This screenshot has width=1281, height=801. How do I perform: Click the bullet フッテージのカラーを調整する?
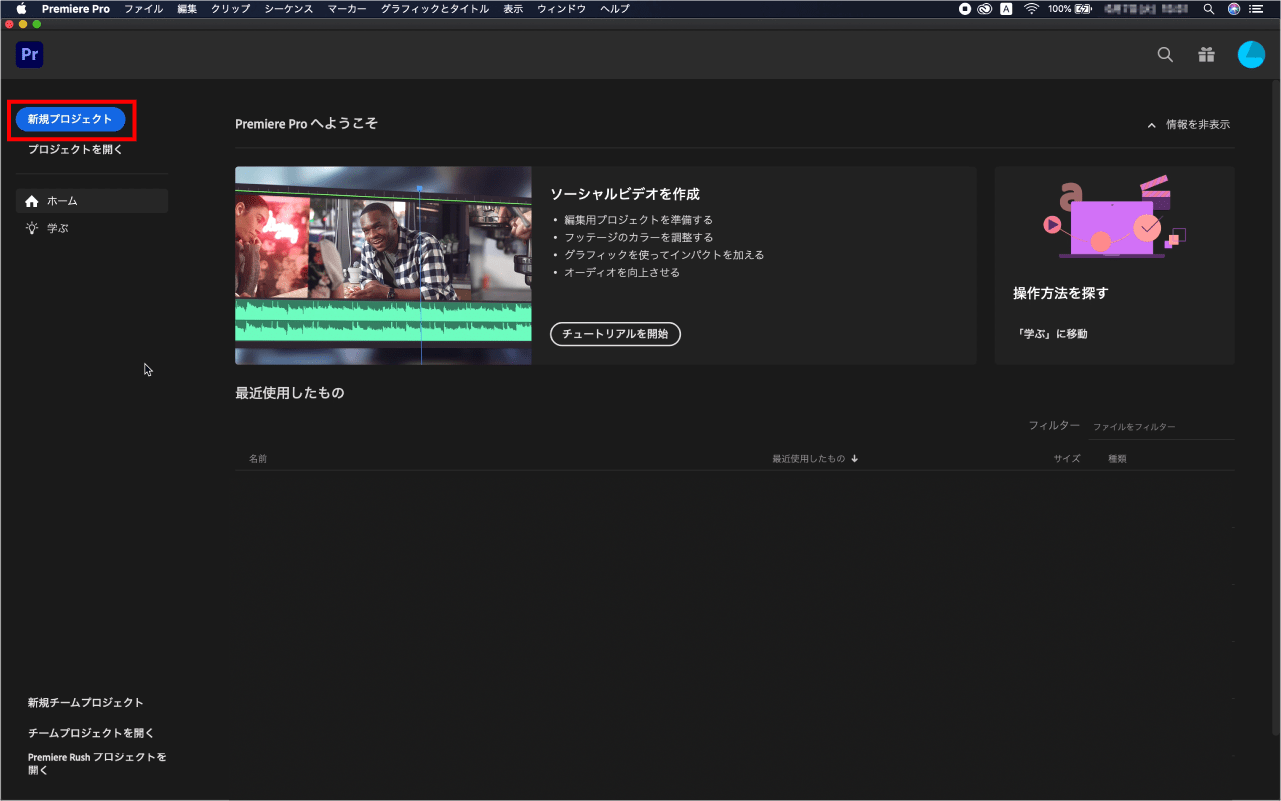click(638, 238)
